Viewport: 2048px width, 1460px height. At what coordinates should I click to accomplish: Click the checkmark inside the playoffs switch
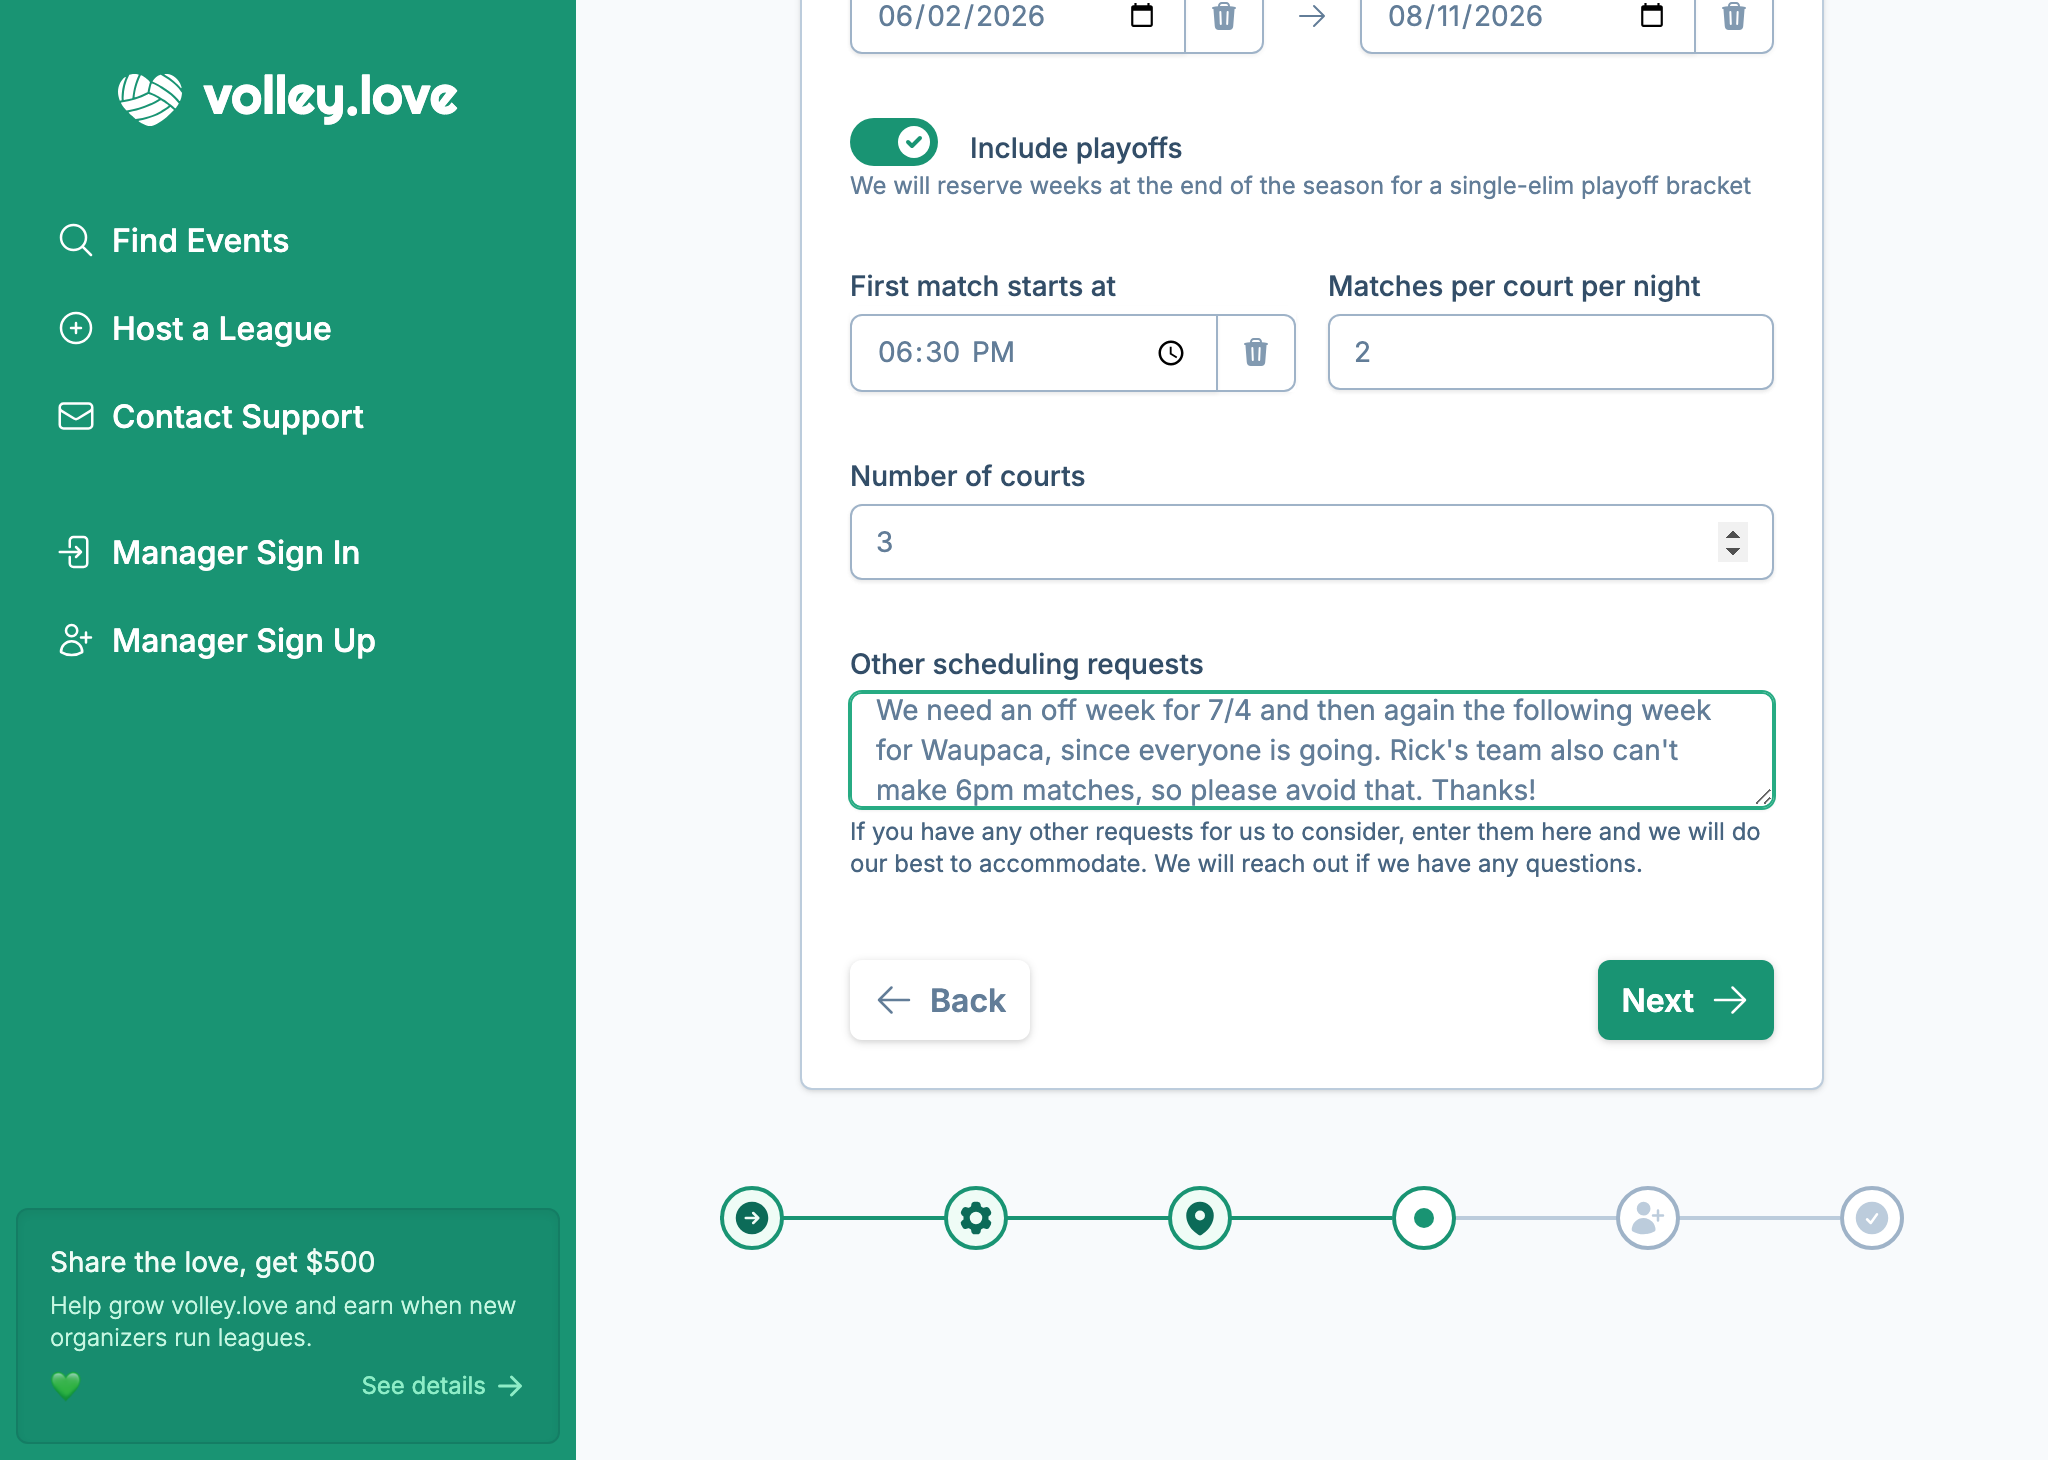[x=913, y=142]
